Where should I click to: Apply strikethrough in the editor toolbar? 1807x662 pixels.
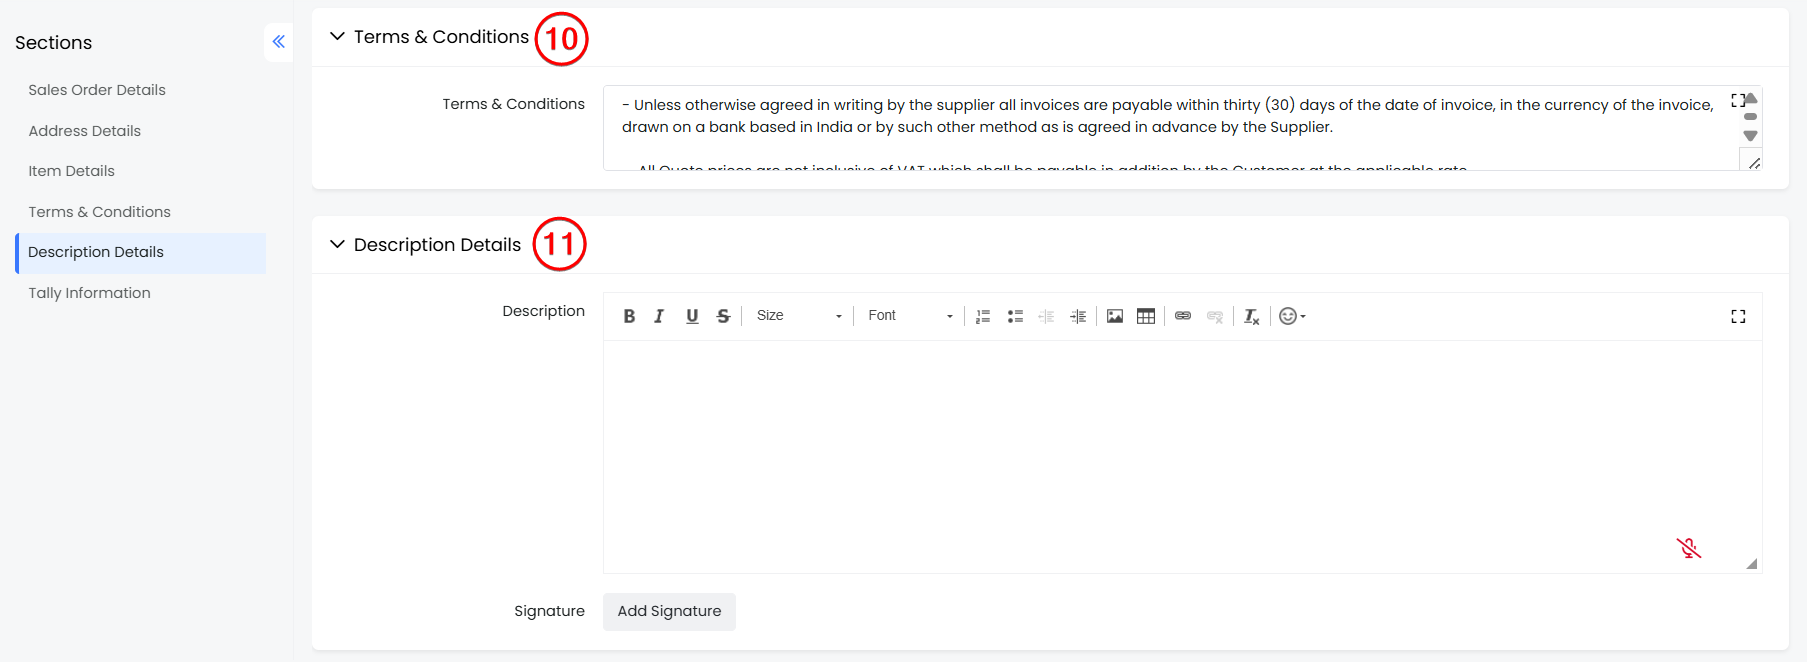coord(723,316)
